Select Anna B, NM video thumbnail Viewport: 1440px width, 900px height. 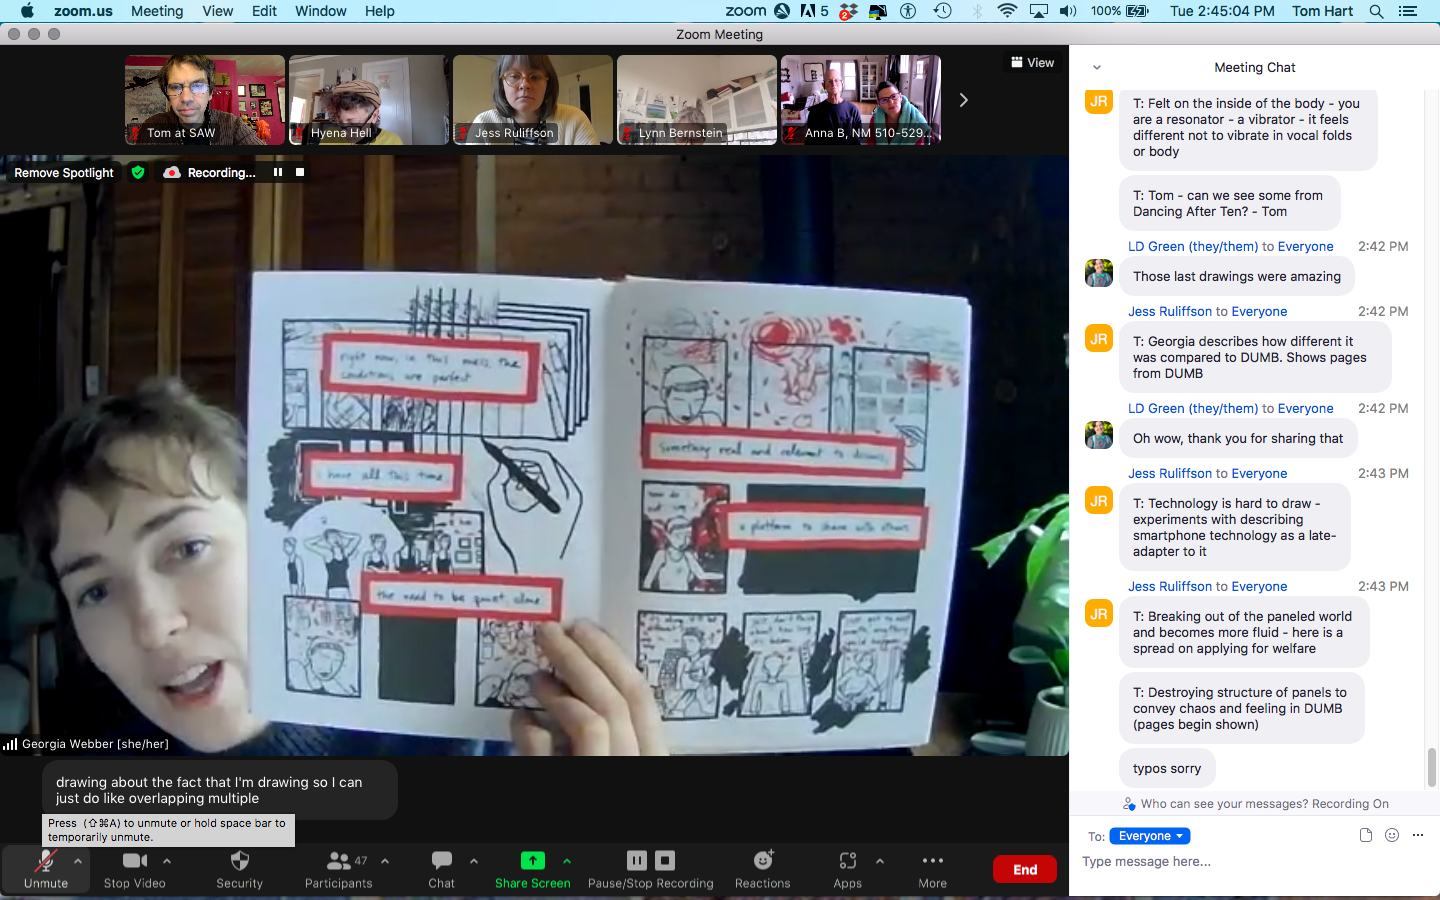pos(861,100)
